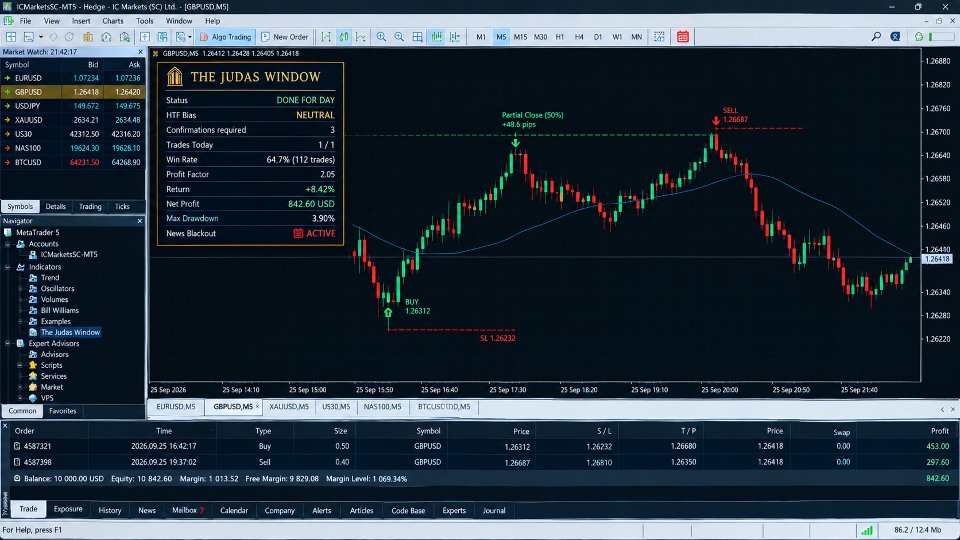Image resolution: width=960 pixels, height=540 pixels.
Task: Zoom out the chart
Action: [x=399, y=37]
